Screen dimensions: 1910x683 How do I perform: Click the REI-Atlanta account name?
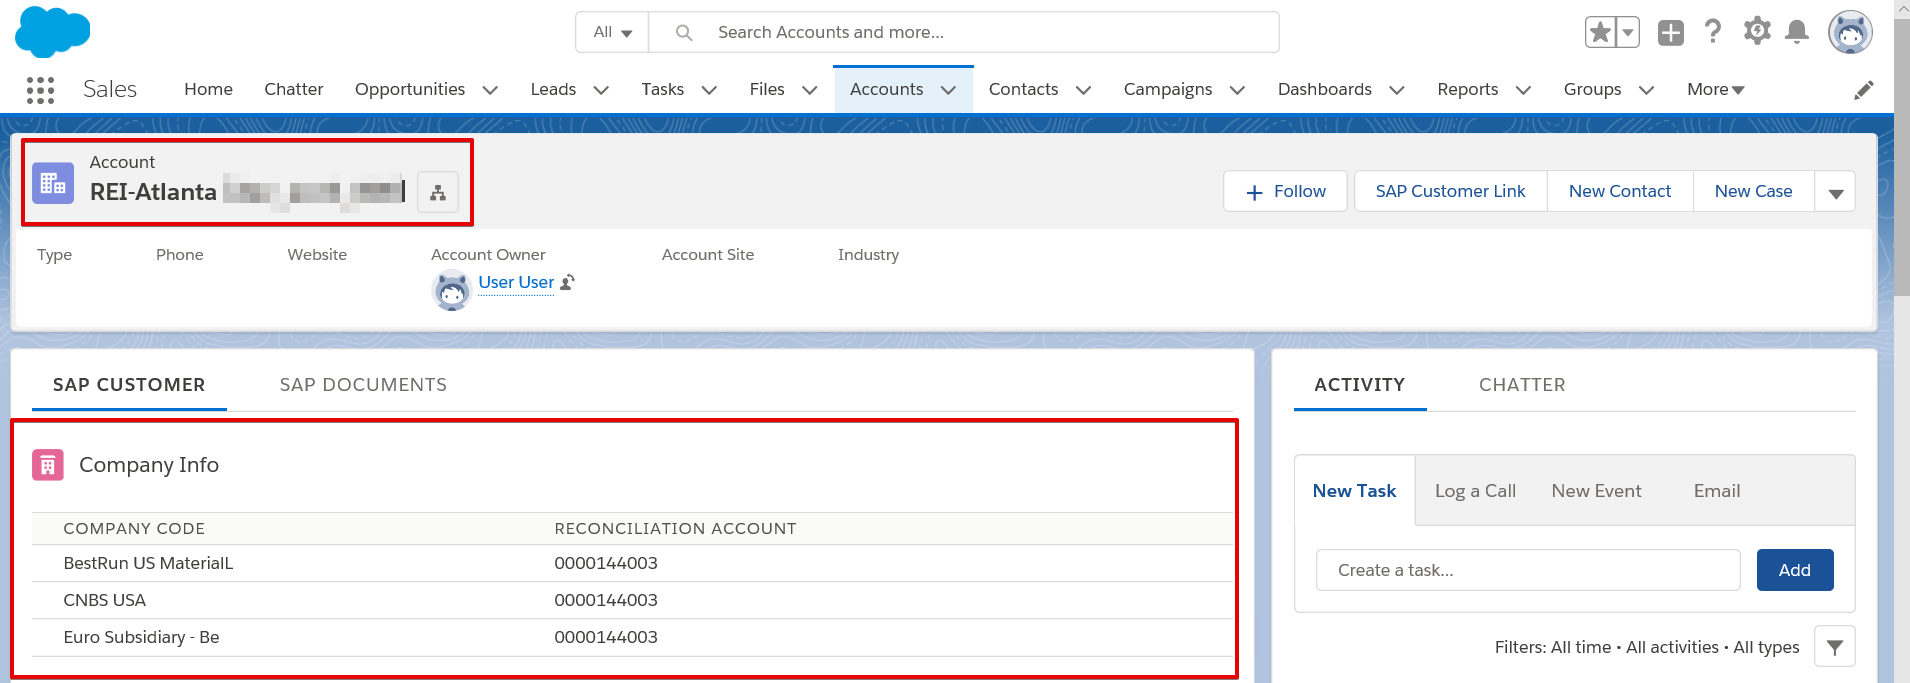153,192
